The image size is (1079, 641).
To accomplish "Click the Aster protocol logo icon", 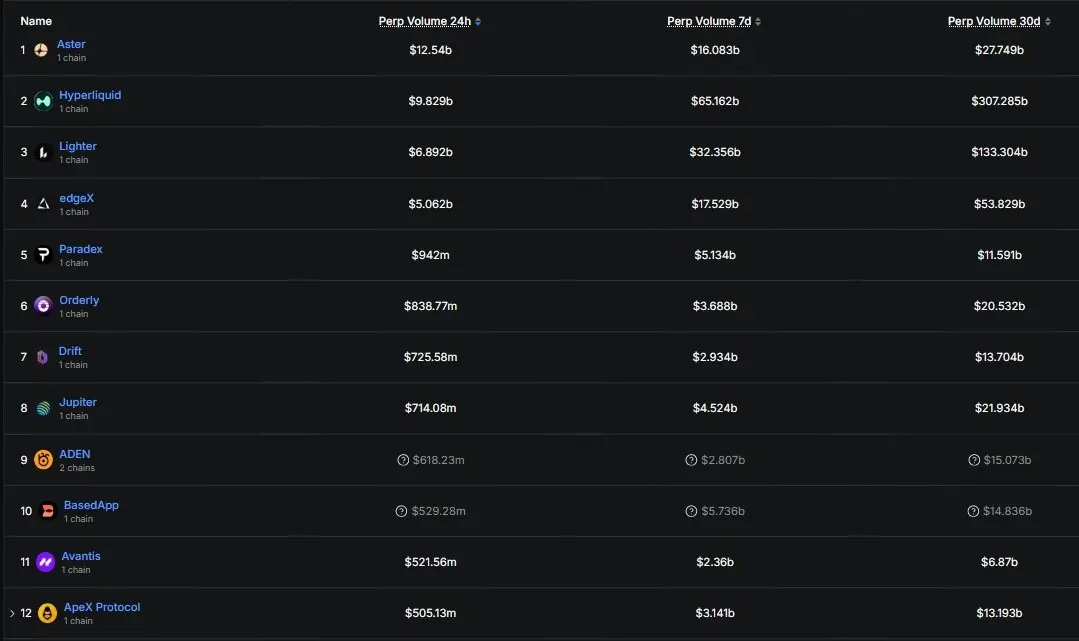I will tap(41, 50).
